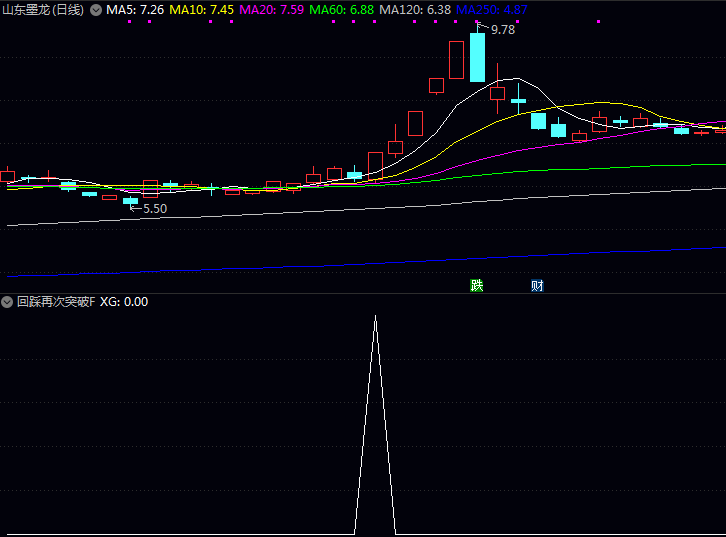The image size is (726, 537).
Task: Click the divider between price and indicator panels
Action: (x=363, y=293)
